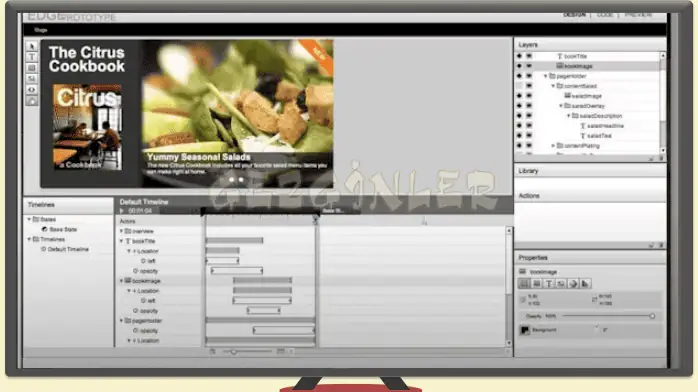Click the Citrus book cover image on stage

pyautogui.click(x=87, y=127)
